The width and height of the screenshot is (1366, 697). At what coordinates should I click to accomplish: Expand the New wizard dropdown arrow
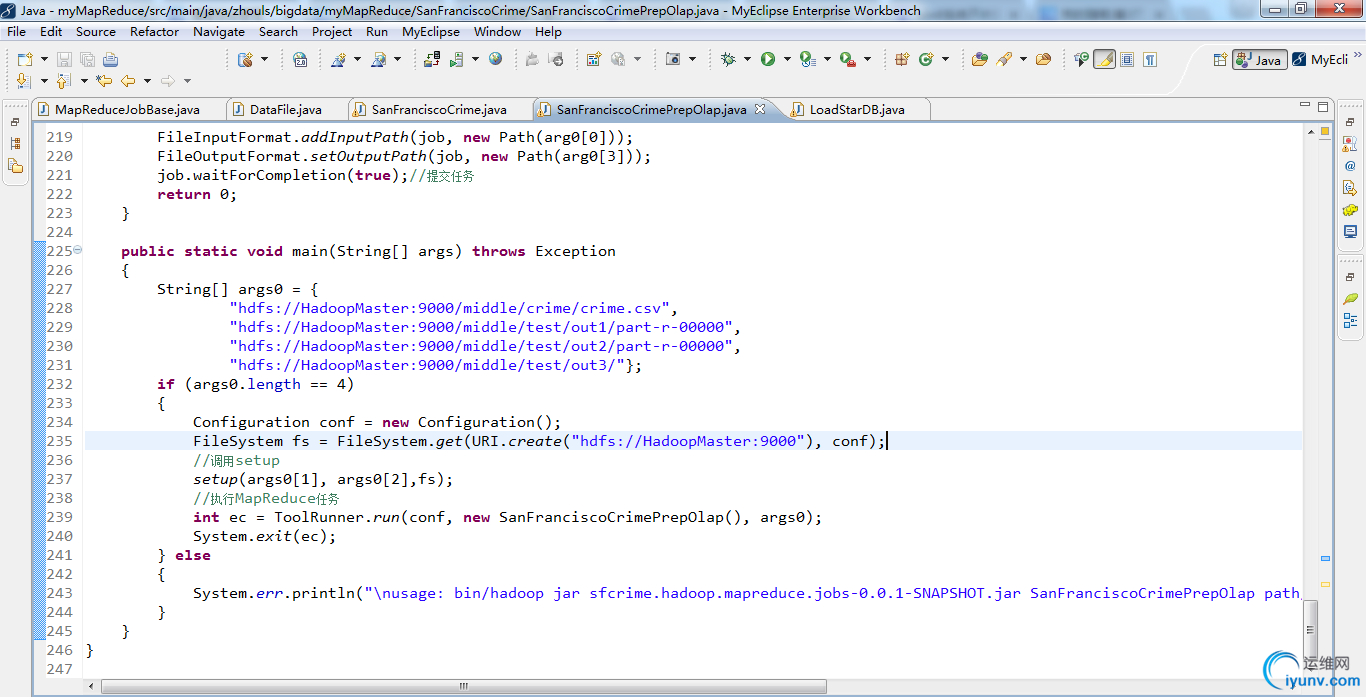(43, 59)
